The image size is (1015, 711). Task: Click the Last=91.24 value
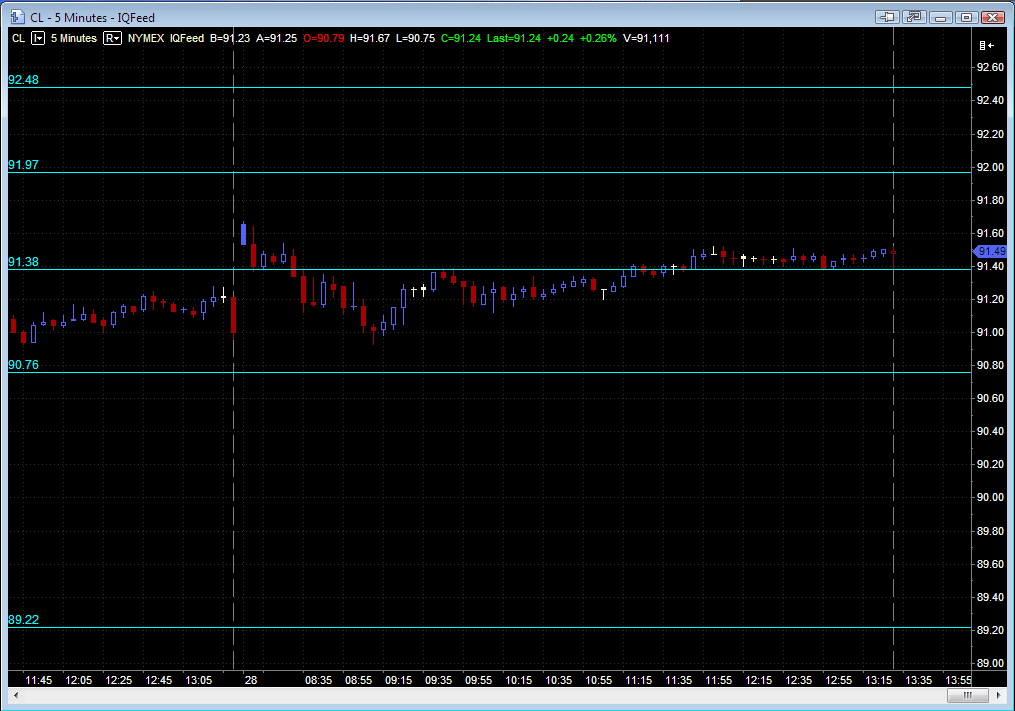pos(514,38)
